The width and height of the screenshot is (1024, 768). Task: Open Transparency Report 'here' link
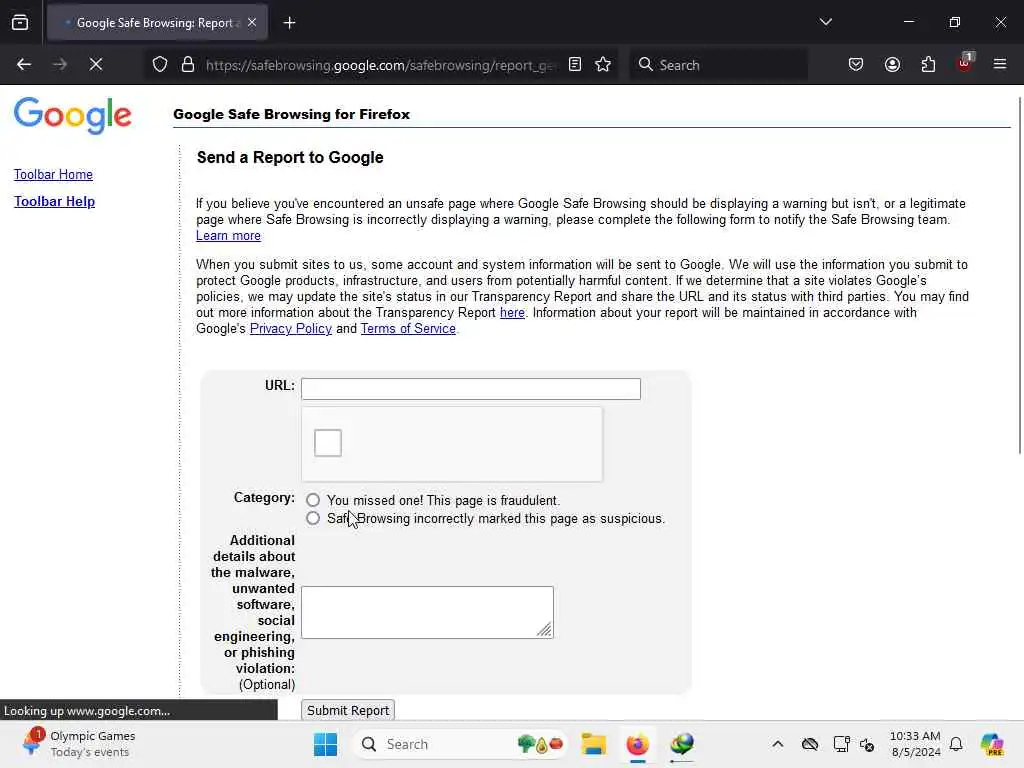(512, 313)
